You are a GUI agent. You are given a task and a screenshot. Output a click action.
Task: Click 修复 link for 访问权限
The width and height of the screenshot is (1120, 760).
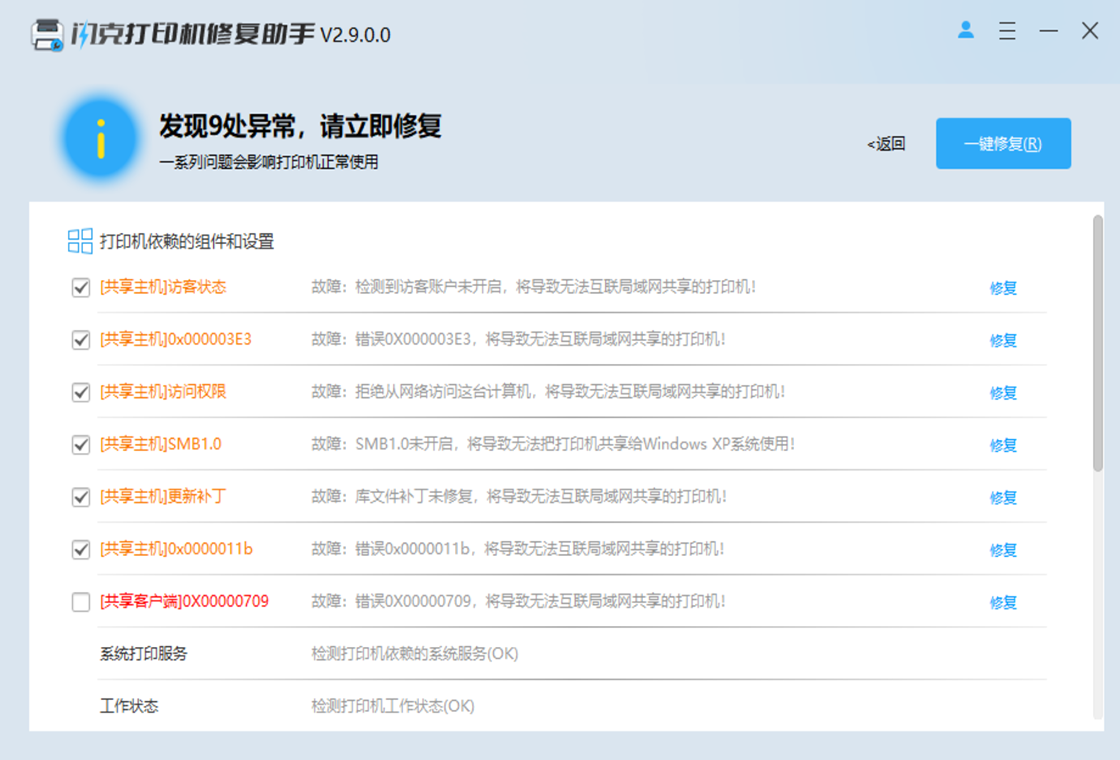[1003, 393]
